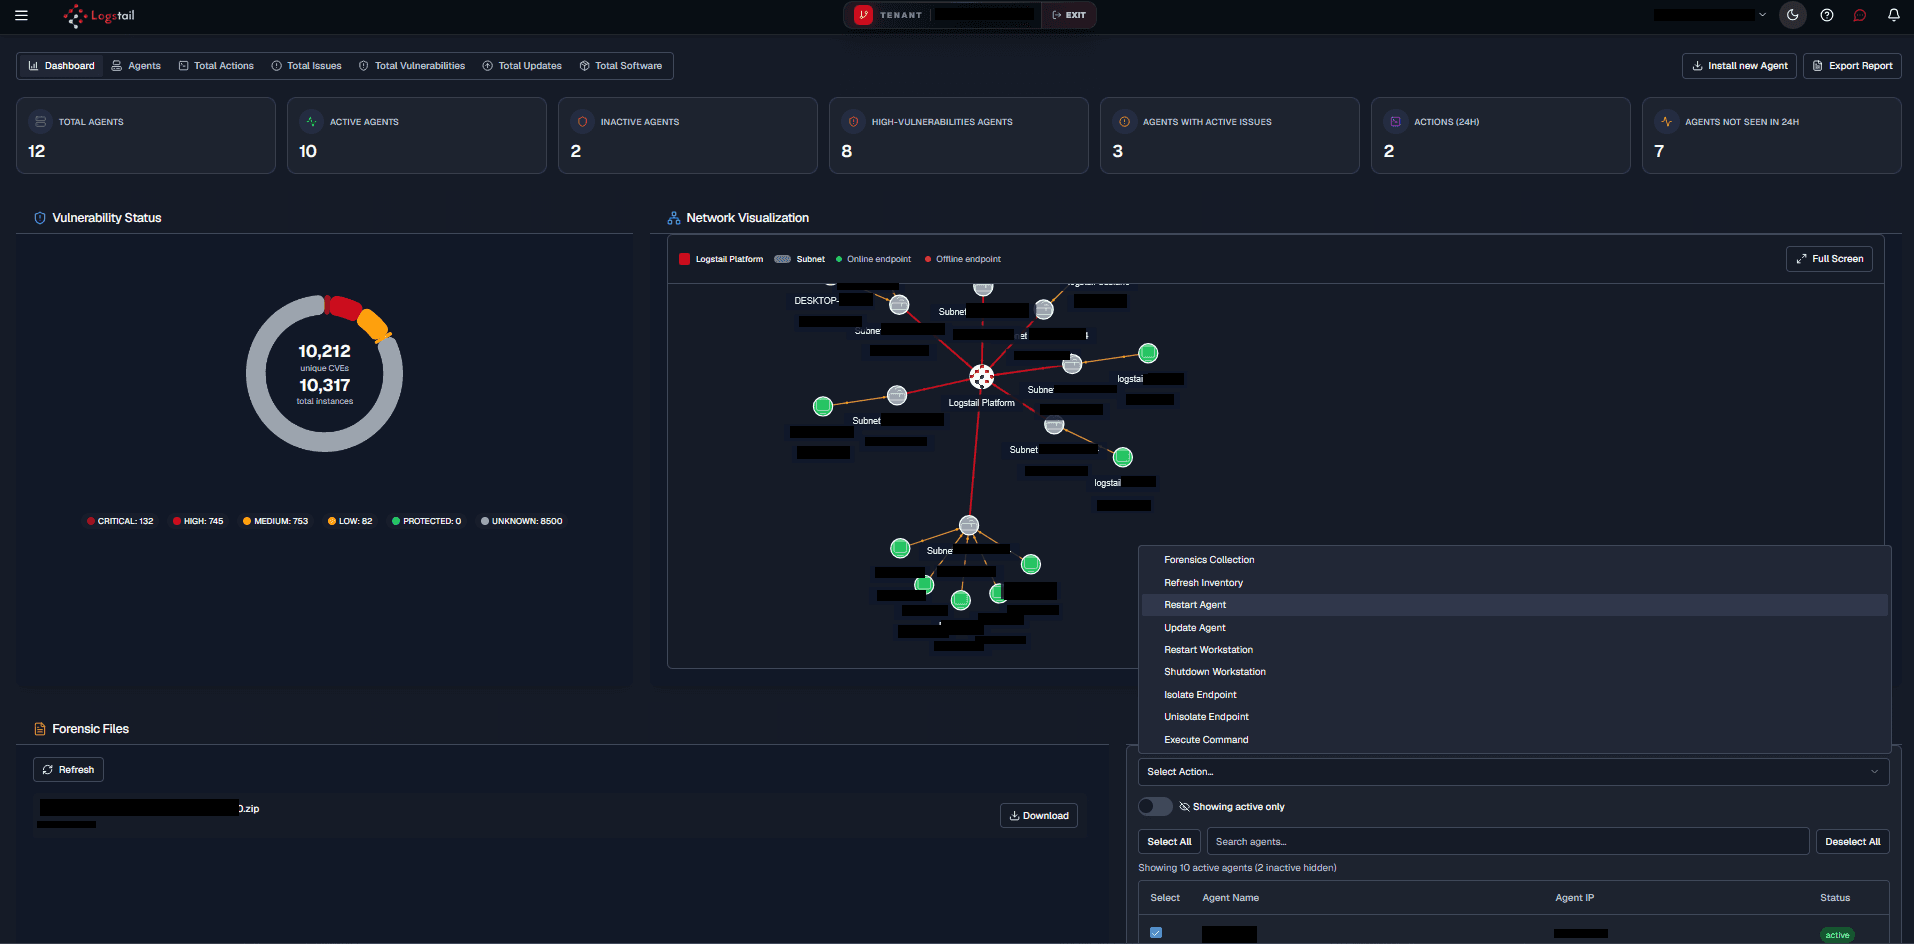Toggle the Showing active only switch

pyautogui.click(x=1155, y=806)
